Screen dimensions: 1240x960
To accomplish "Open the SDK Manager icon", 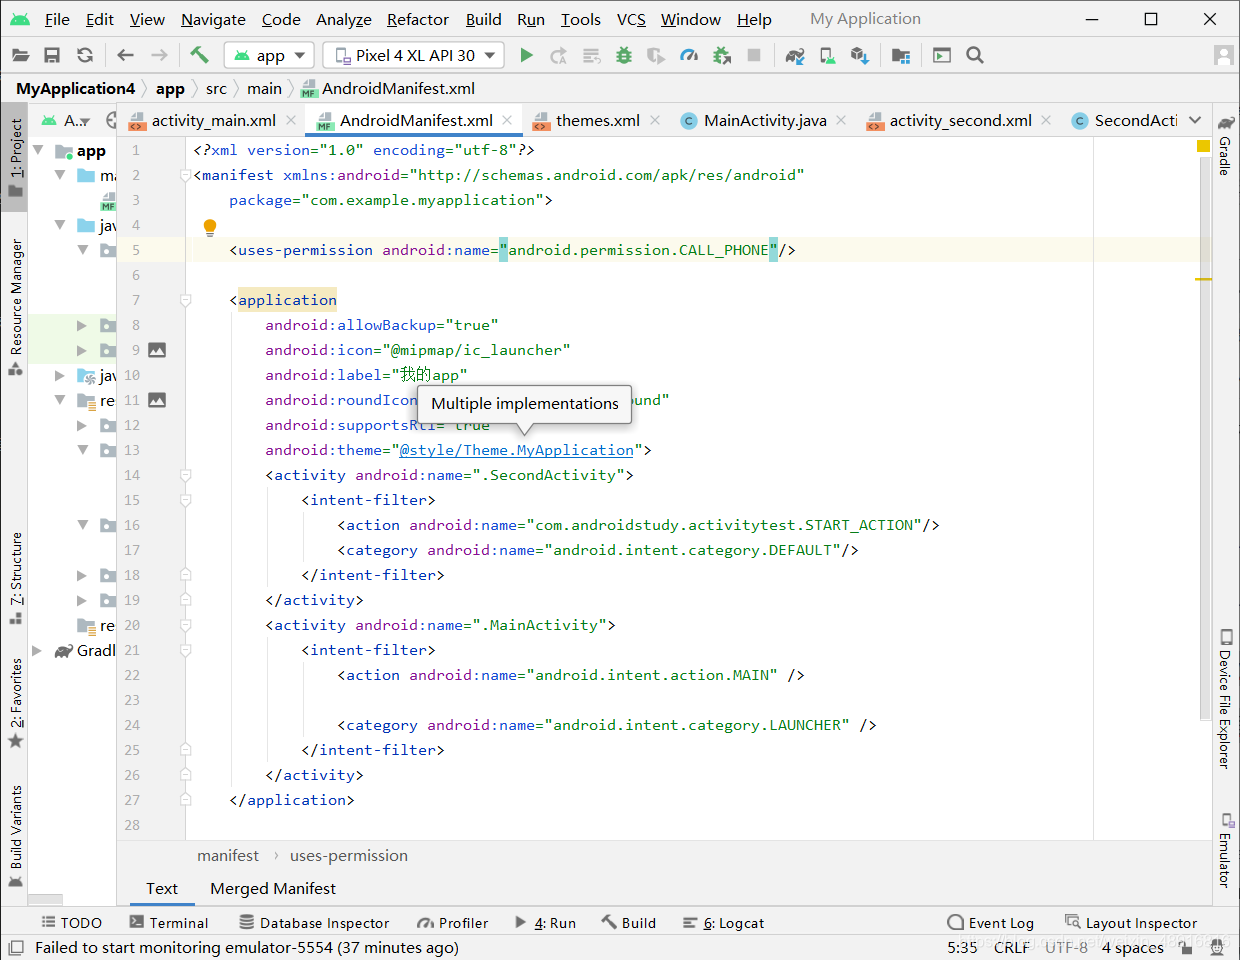I will click(x=861, y=55).
